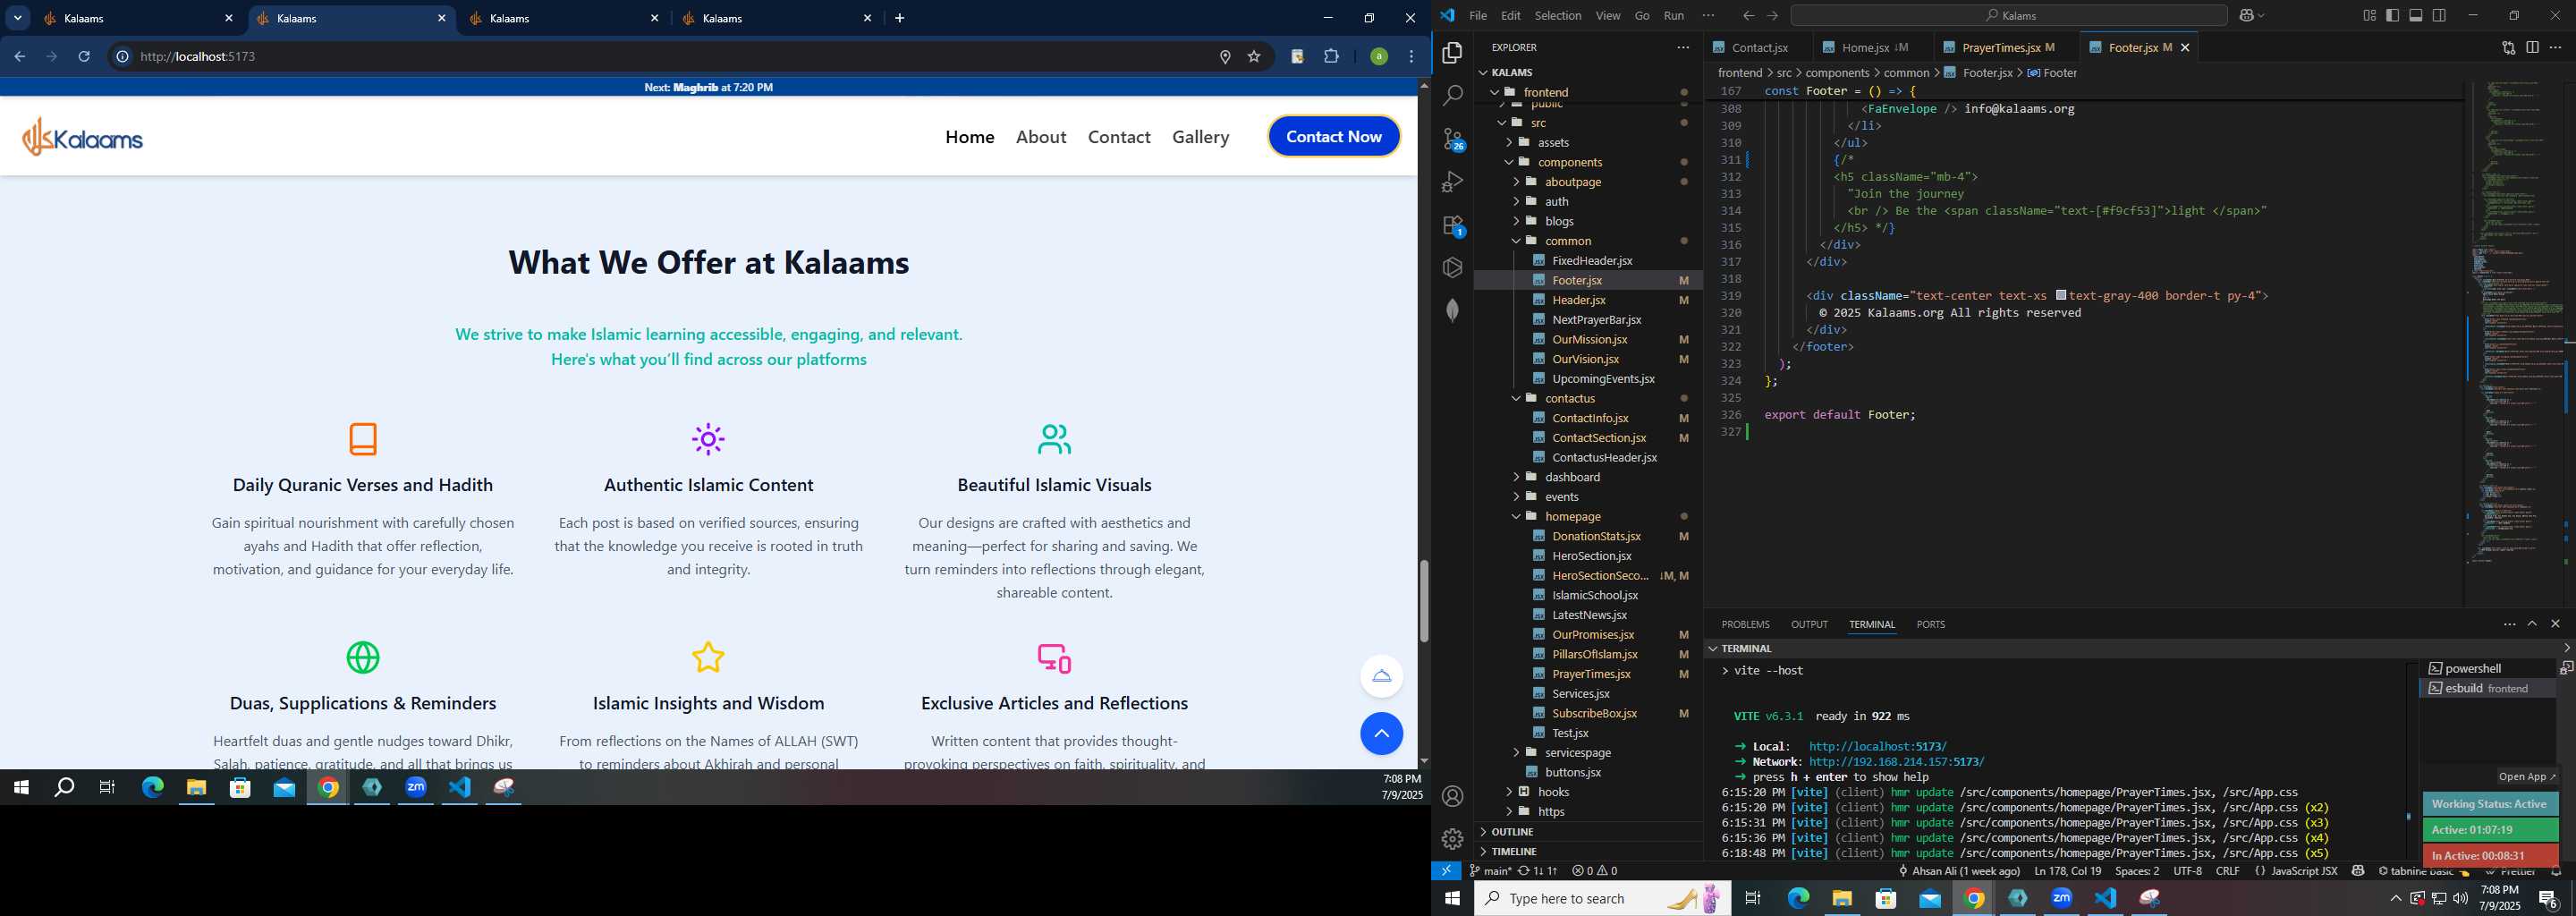Viewport: 2576px width, 916px height.
Task: Click the Split Editor Right icon
Action: tap(2532, 47)
